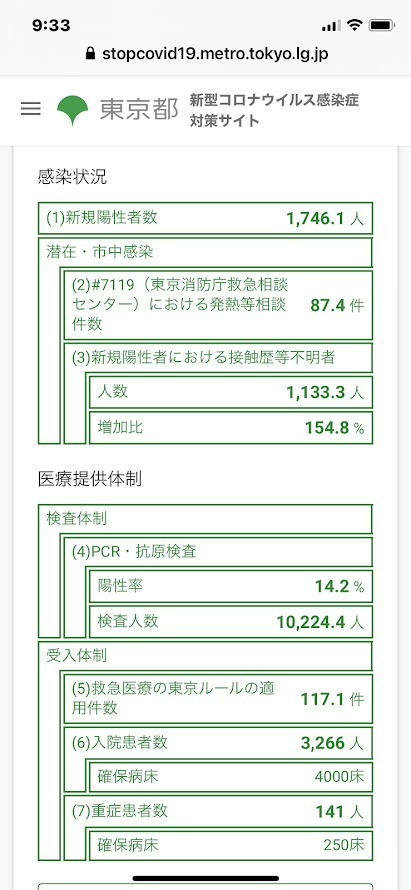The height and width of the screenshot is (890, 411).
Task: Select (3)新規陽性者における接触歴等不明者 header
Action: pos(218,358)
